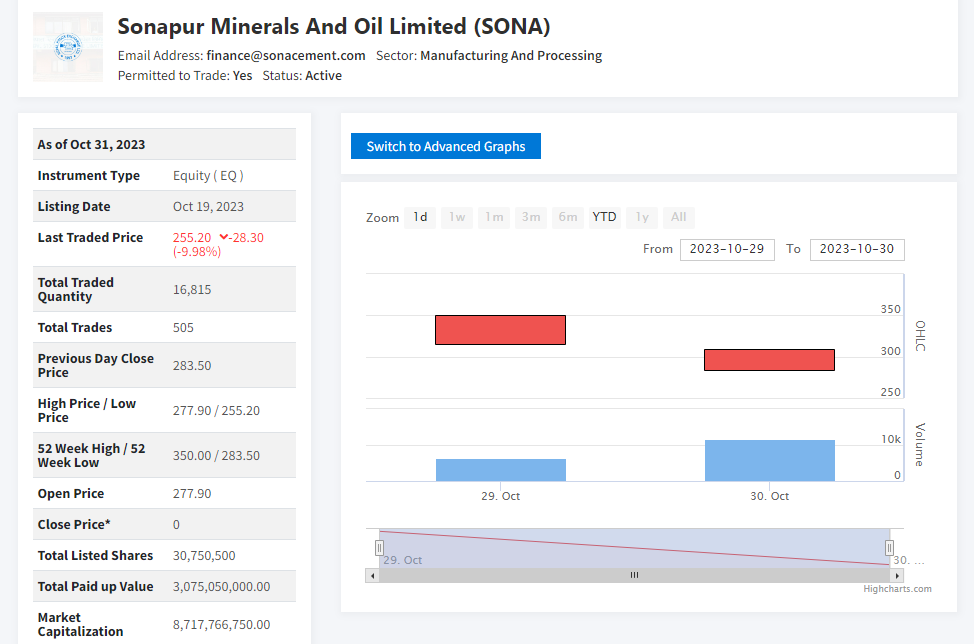Click the Total Traded Quantity value 16,815
The image size is (974, 644).
pos(192,289)
